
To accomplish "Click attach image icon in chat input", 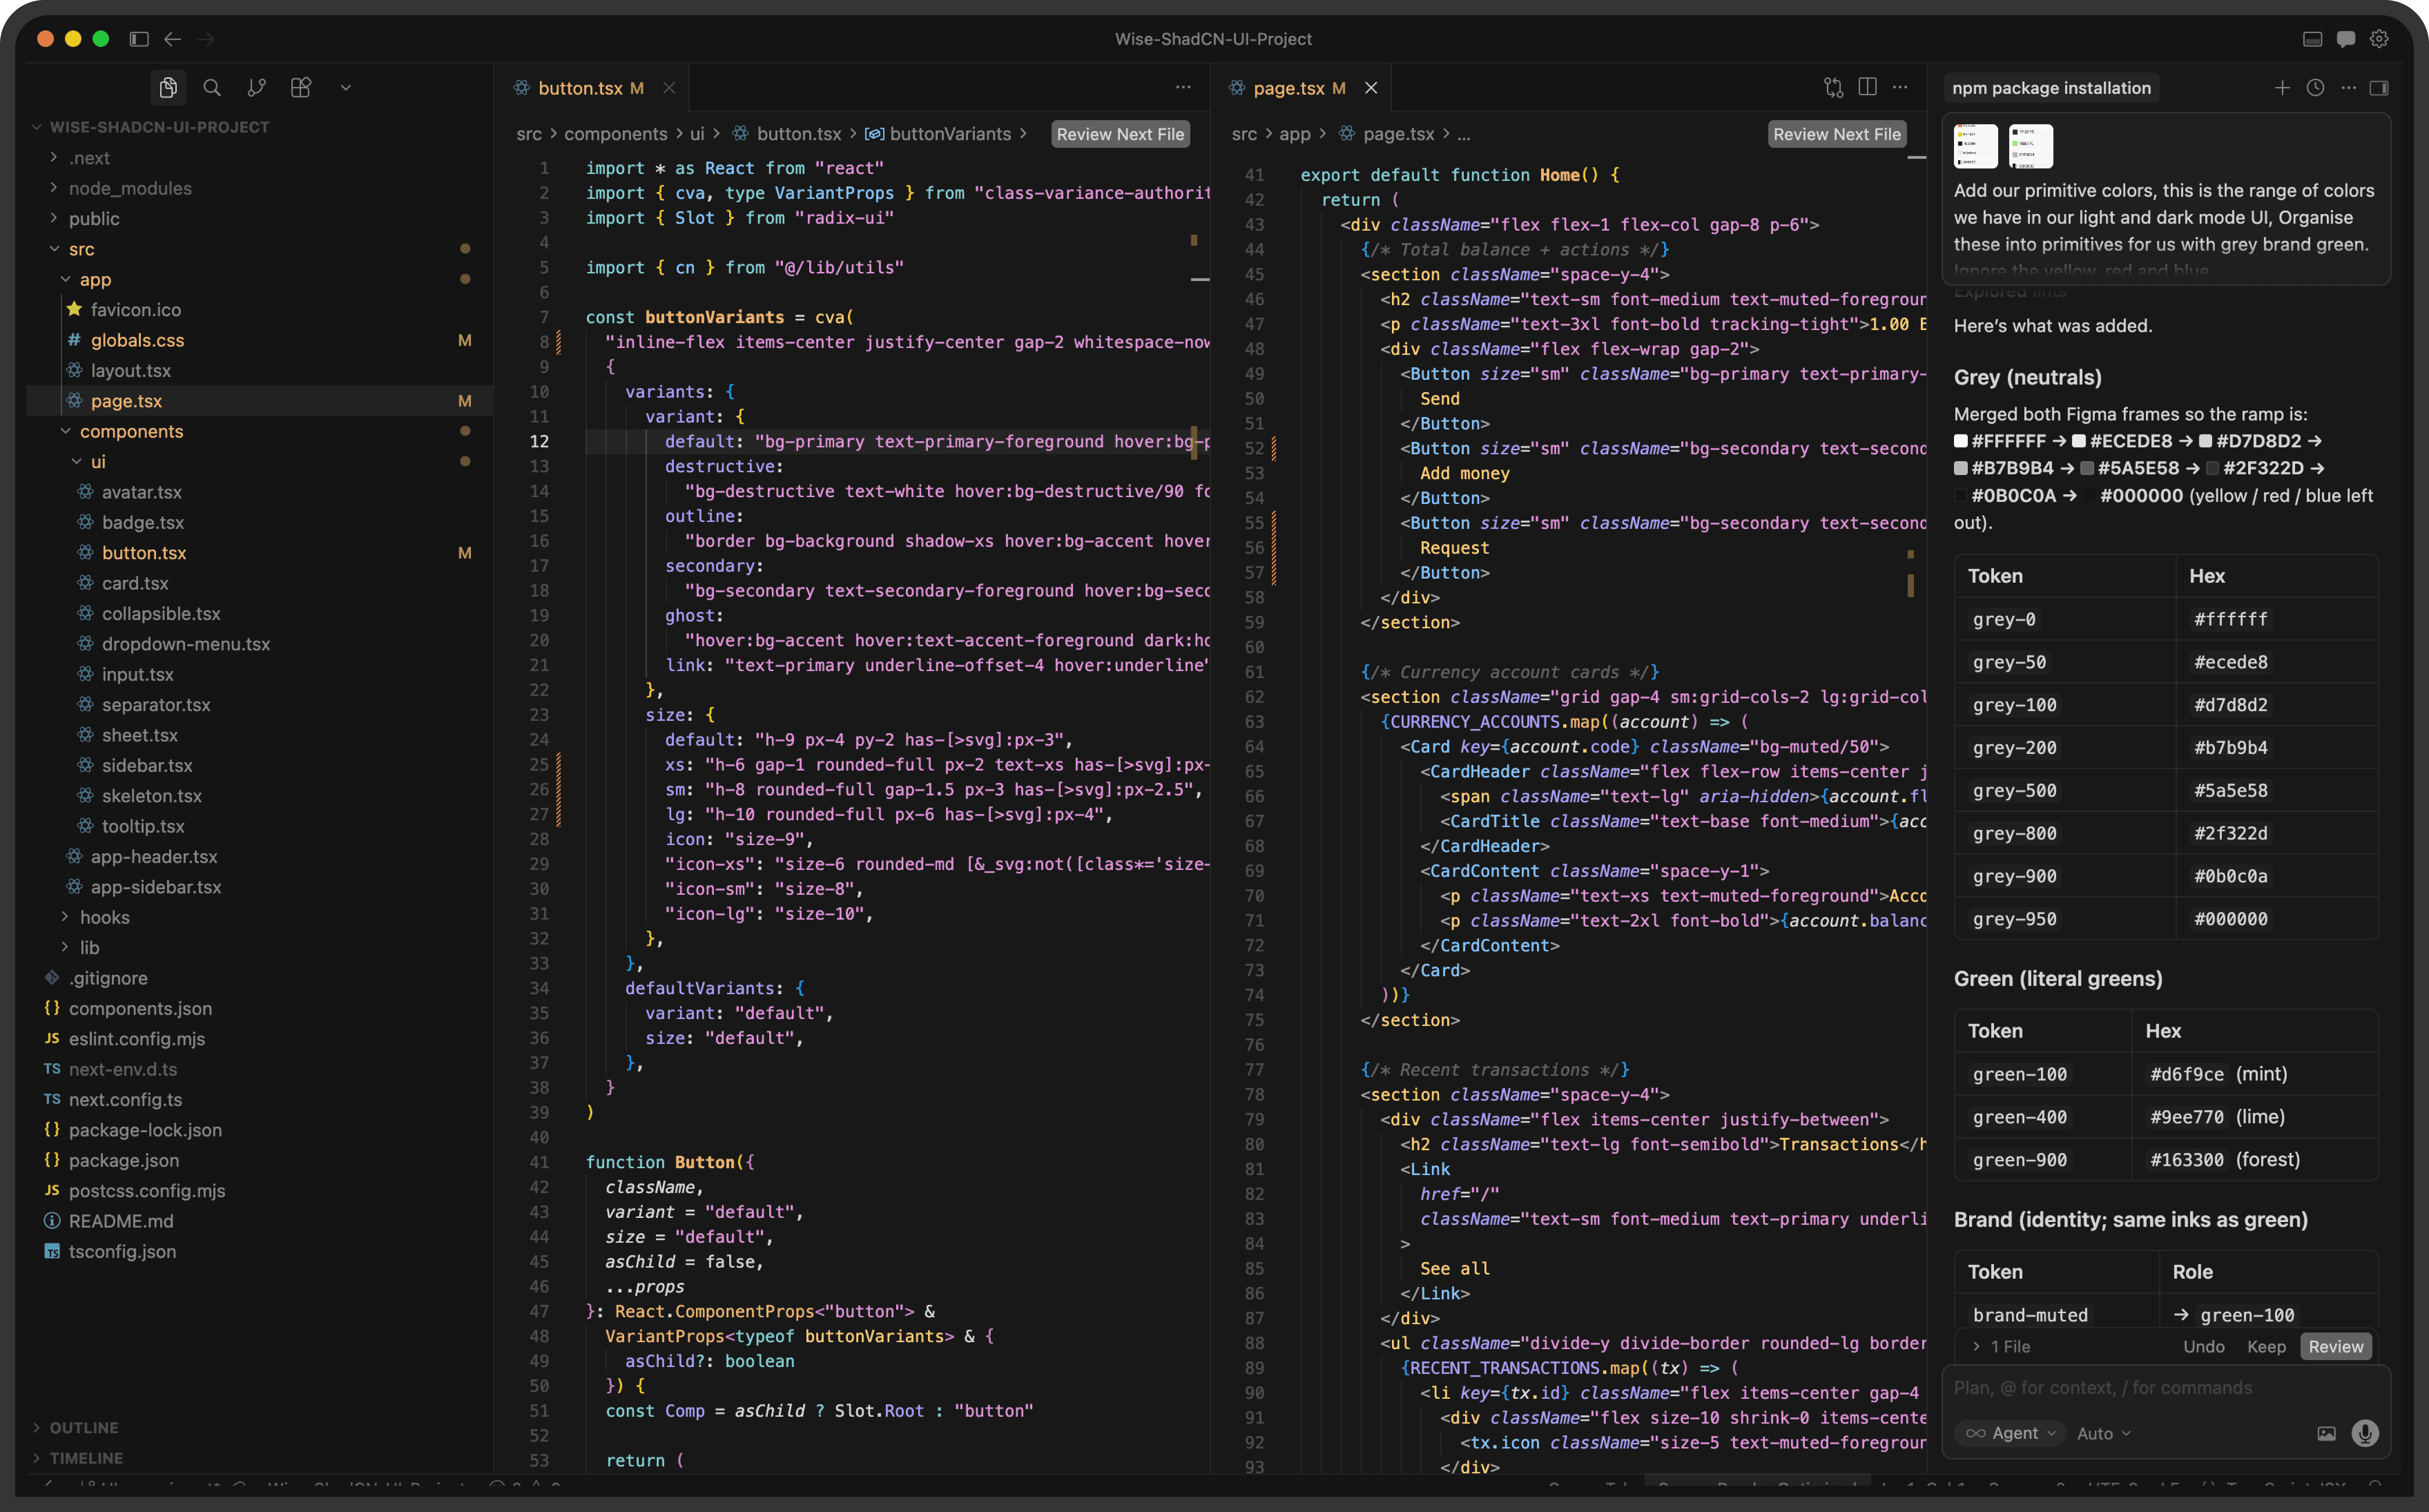I will click(2327, 1433).
